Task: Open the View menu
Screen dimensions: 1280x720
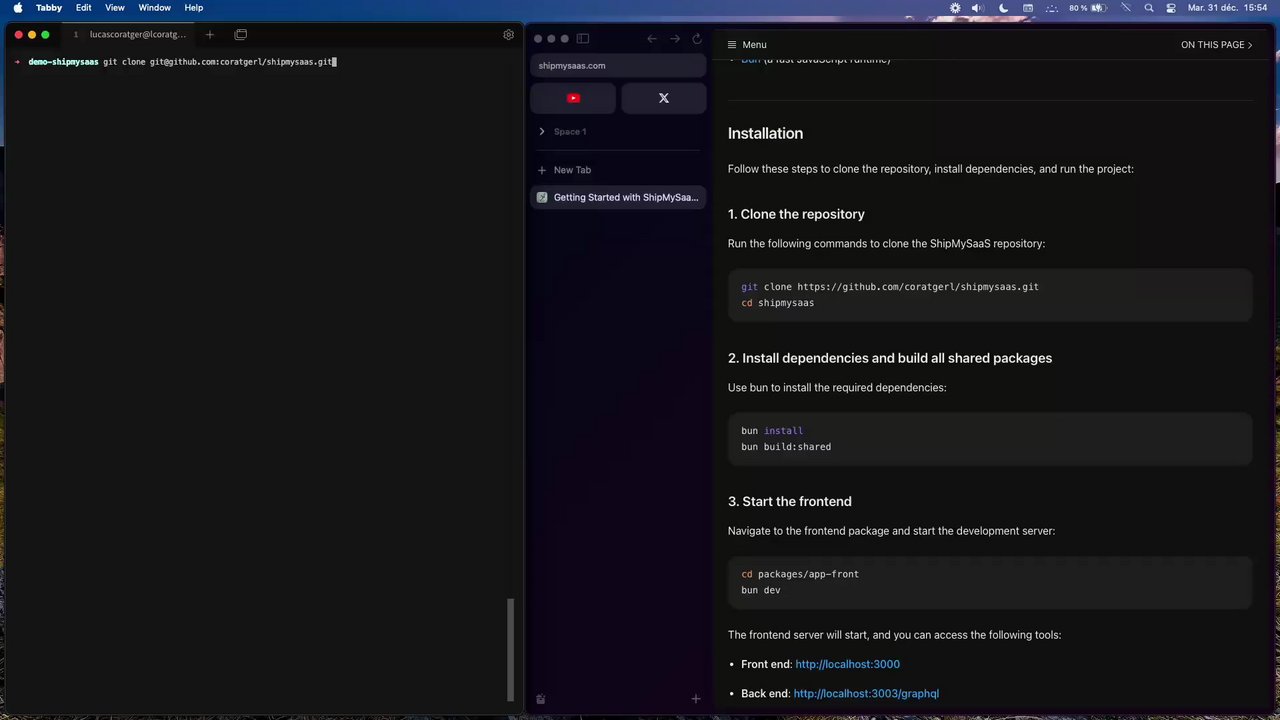Action: [115, 8]
